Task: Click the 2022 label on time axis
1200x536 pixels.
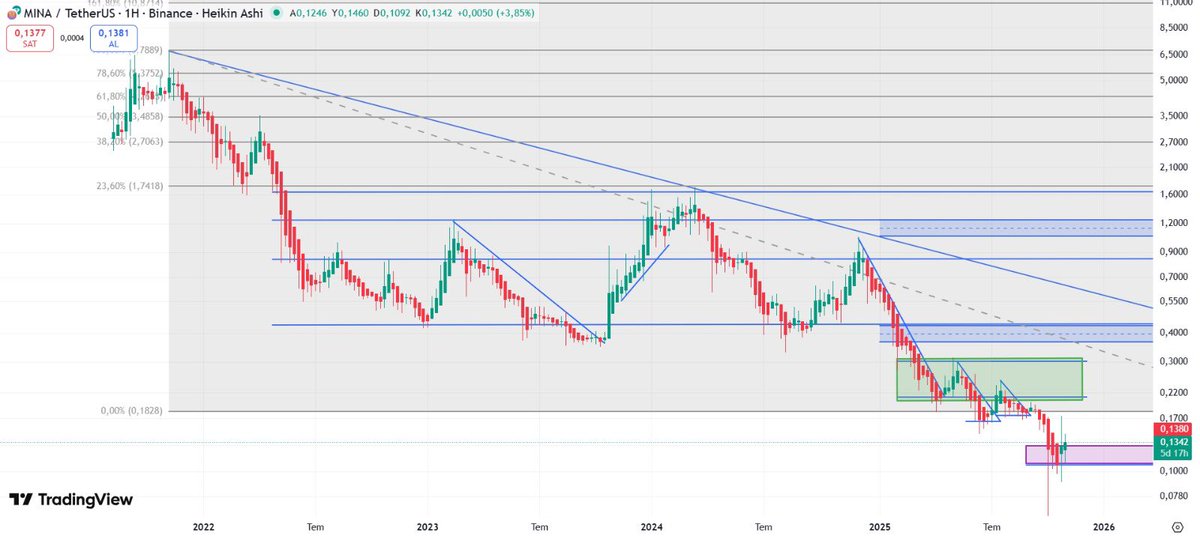Action: [x=203, y=526]
